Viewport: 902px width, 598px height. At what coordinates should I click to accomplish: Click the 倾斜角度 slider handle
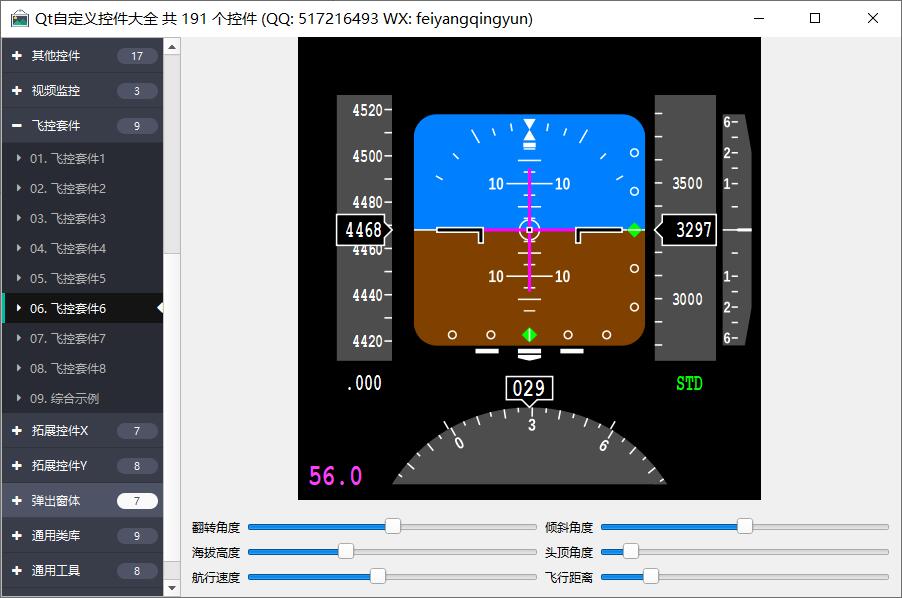coord(745,527)
